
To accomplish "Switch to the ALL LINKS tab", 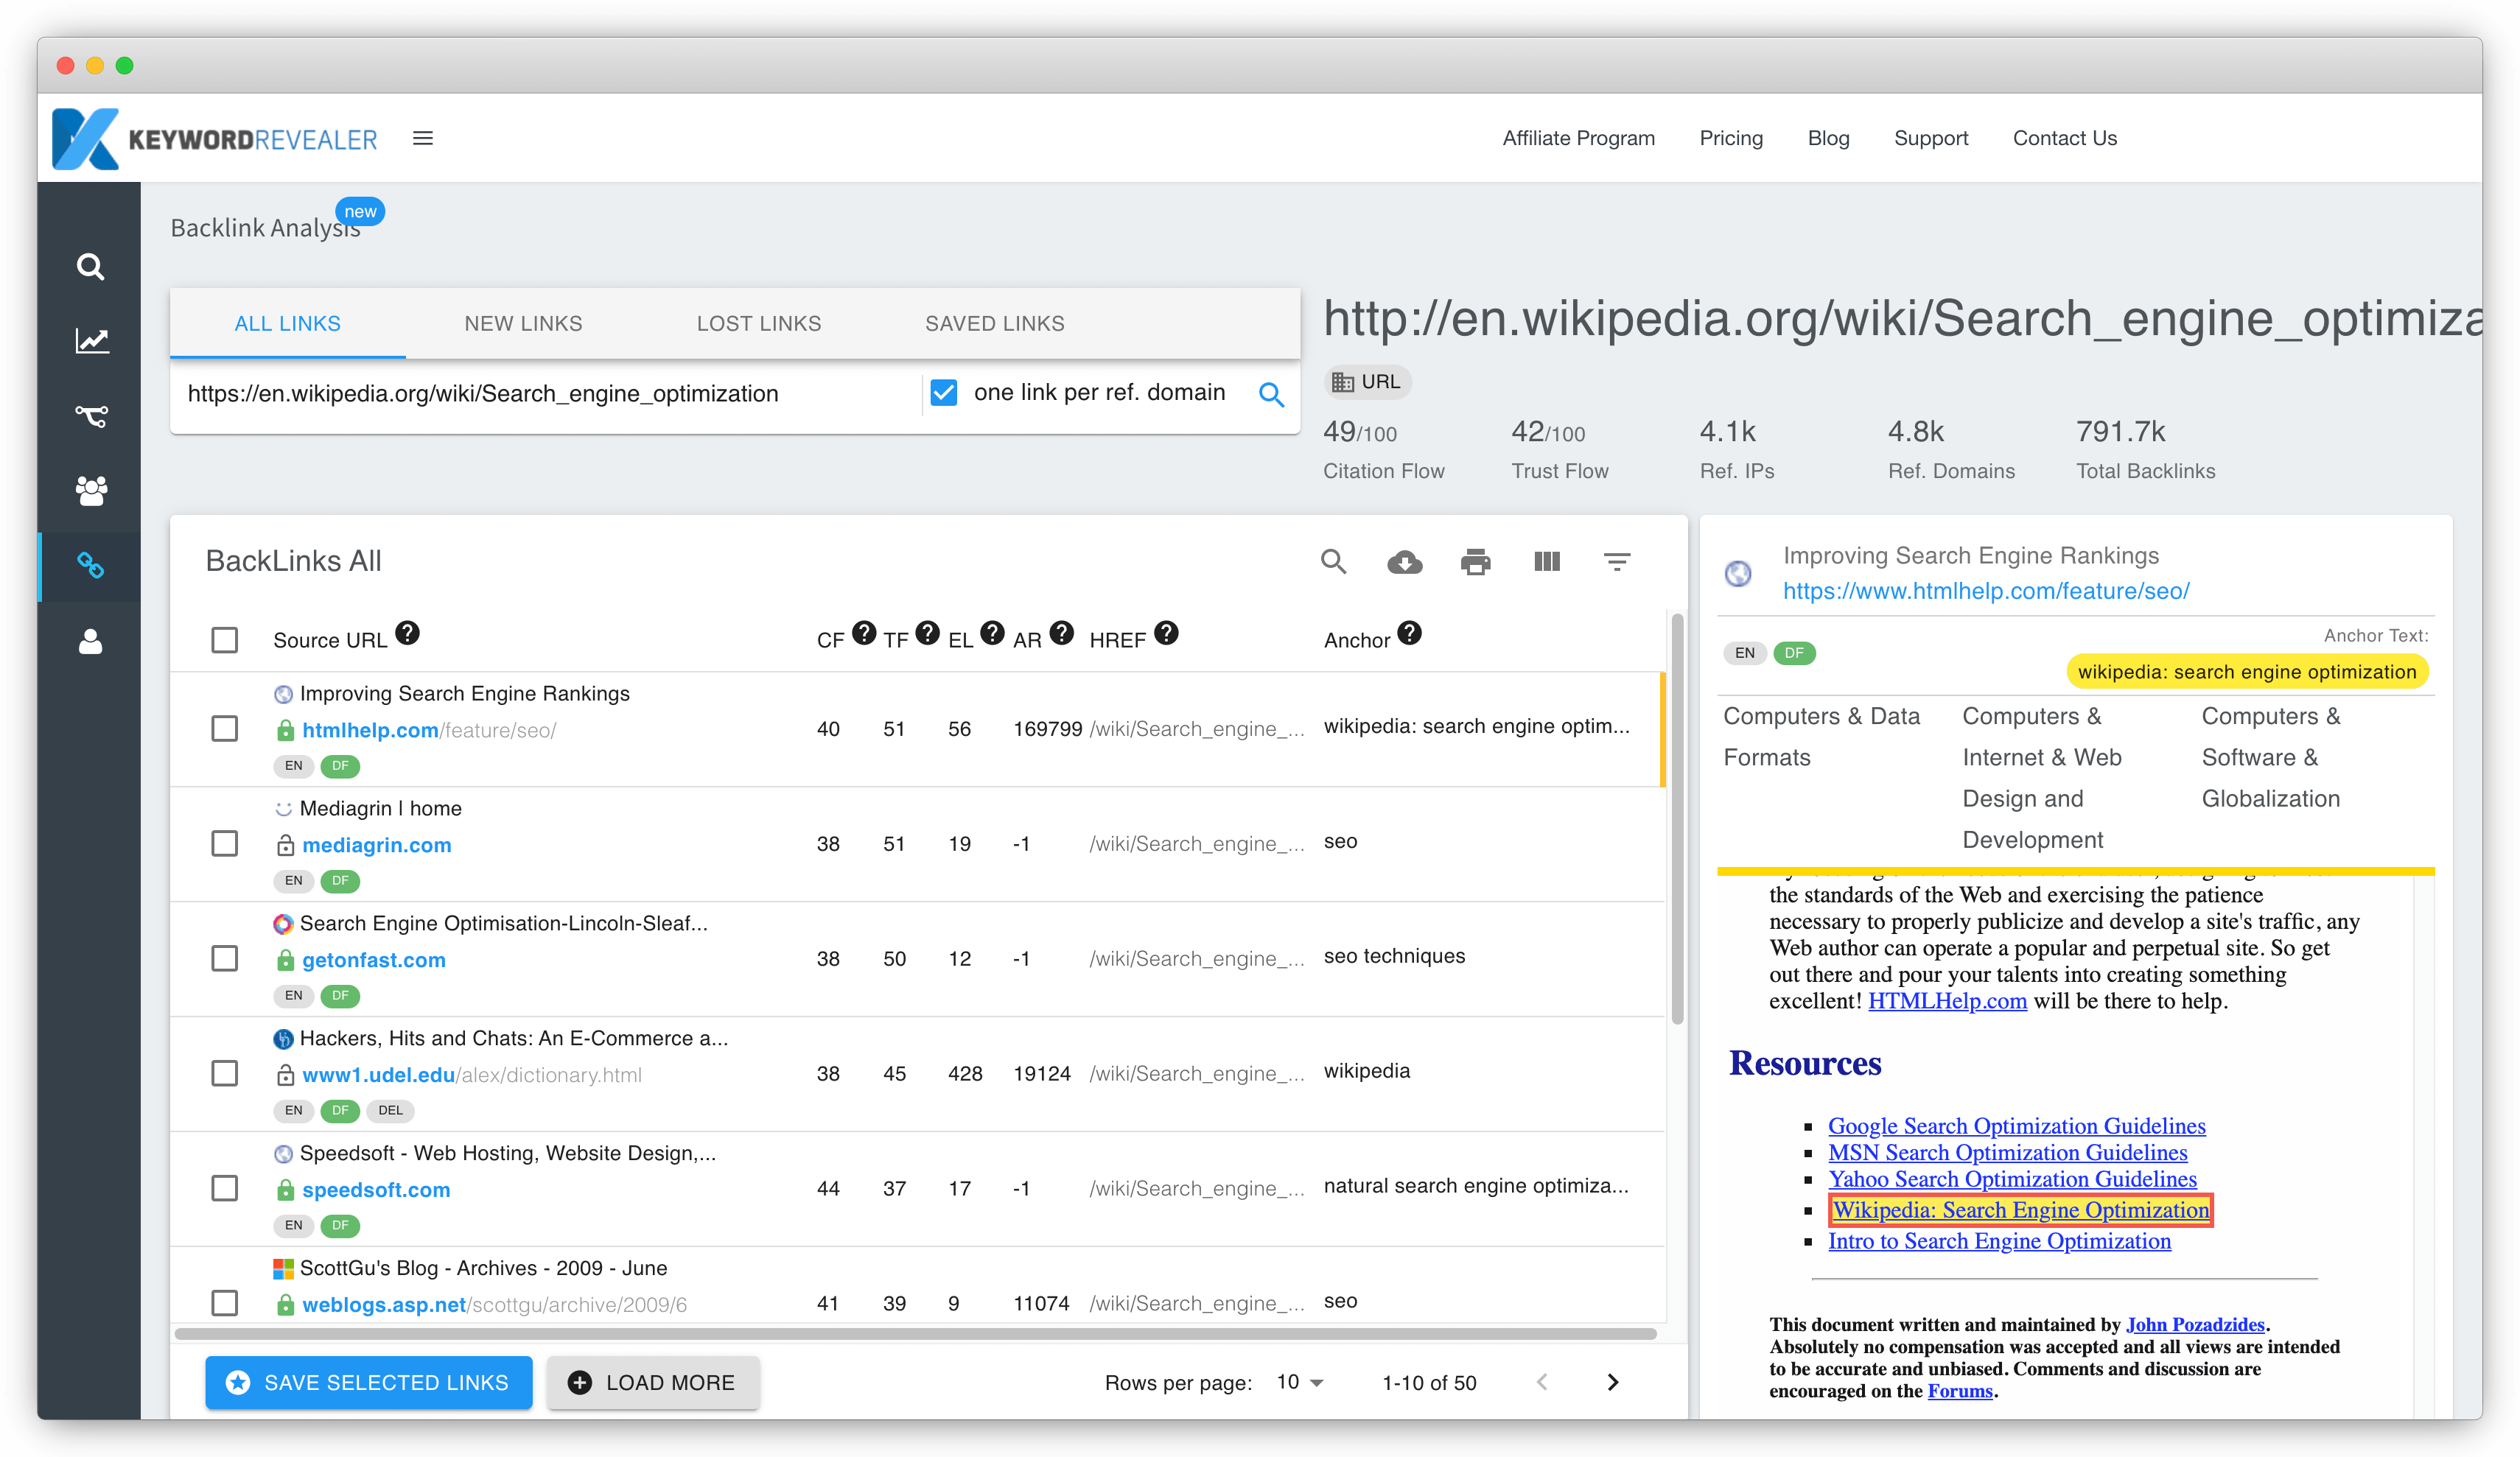I will [287, 323].
